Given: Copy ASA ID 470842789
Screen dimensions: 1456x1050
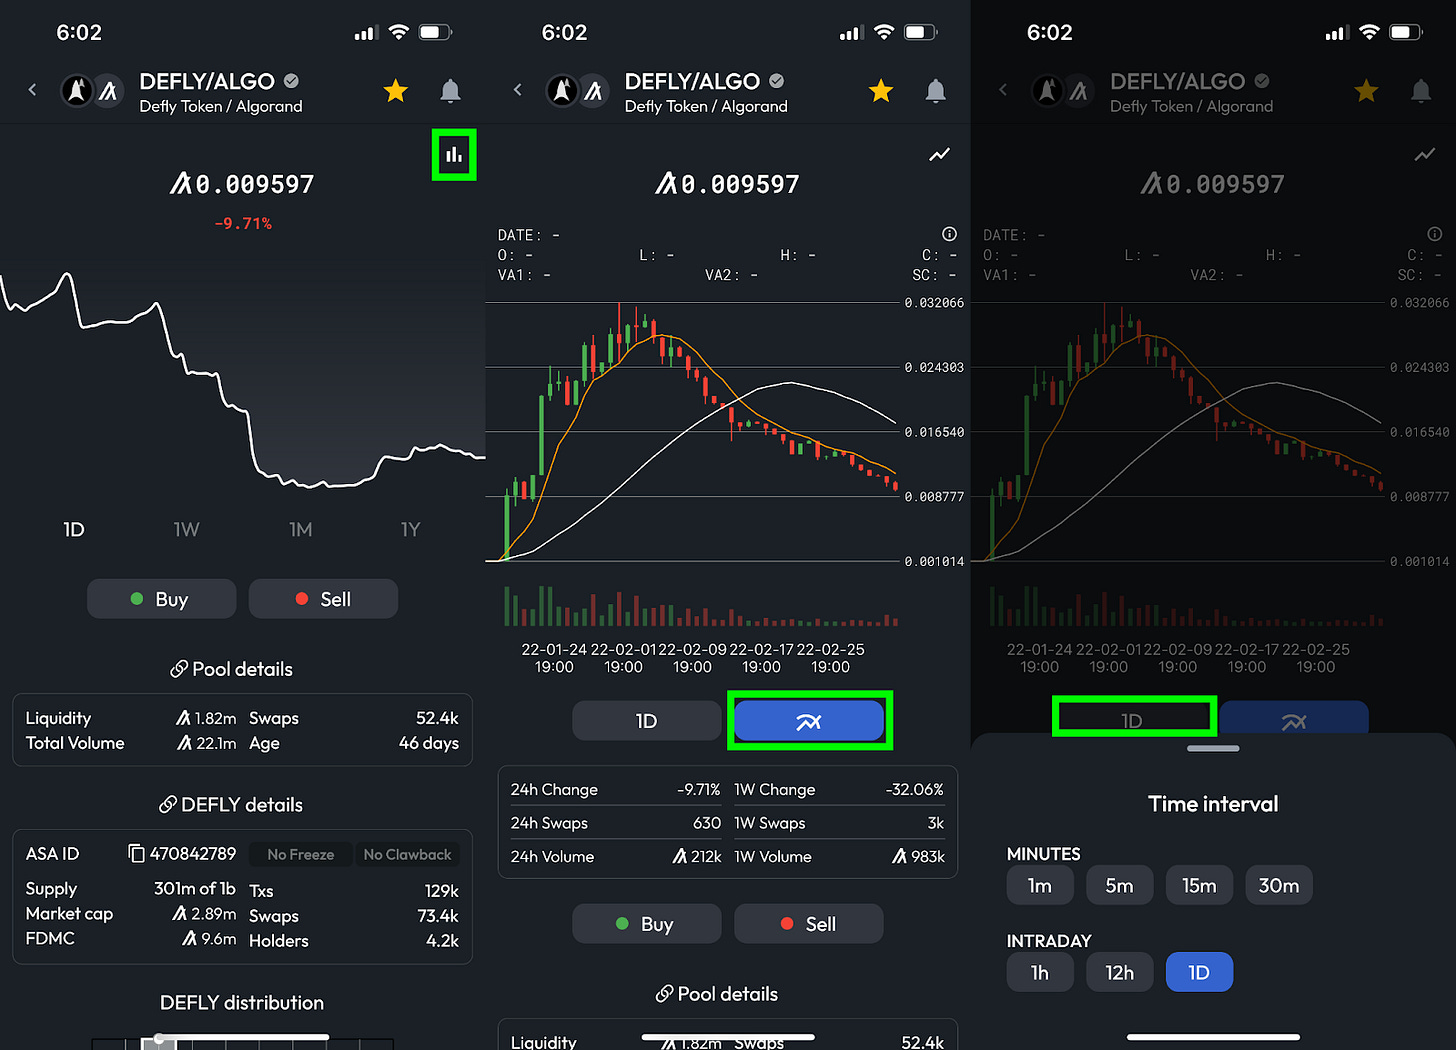Looking at the screenshot, I should tap(136, 853).
